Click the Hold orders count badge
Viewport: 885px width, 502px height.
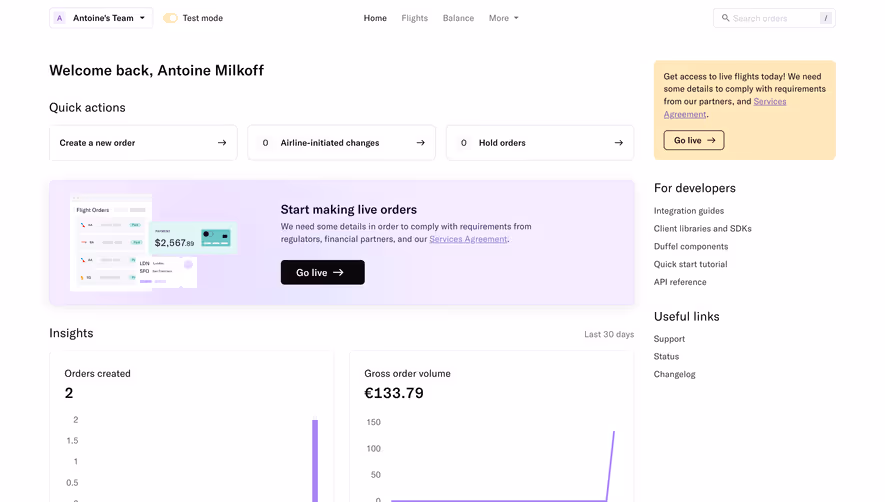tap(463, 143)
